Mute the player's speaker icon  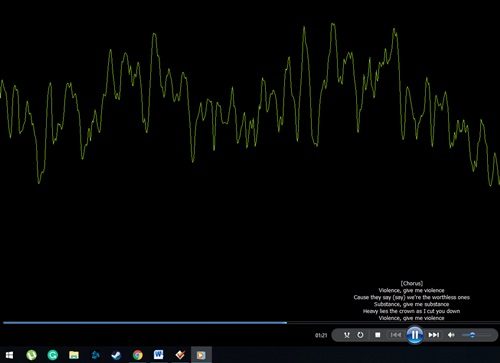tap(451, 335)
